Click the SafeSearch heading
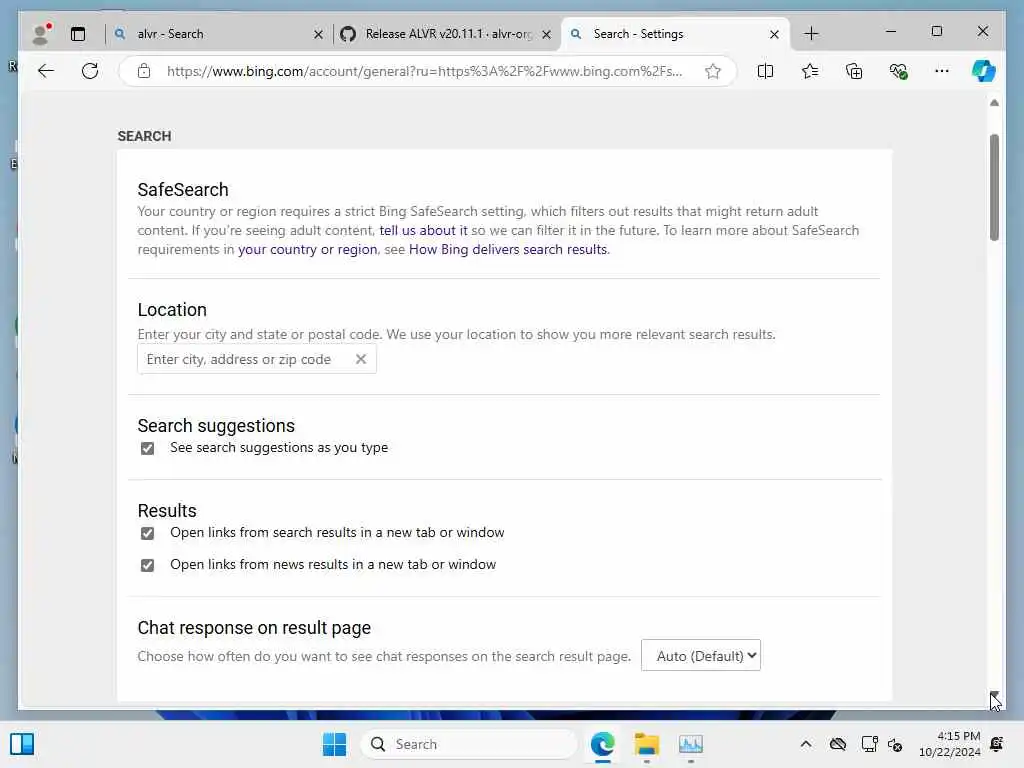The height and width of the screenshot is (768, 1024). pos(183,190)
